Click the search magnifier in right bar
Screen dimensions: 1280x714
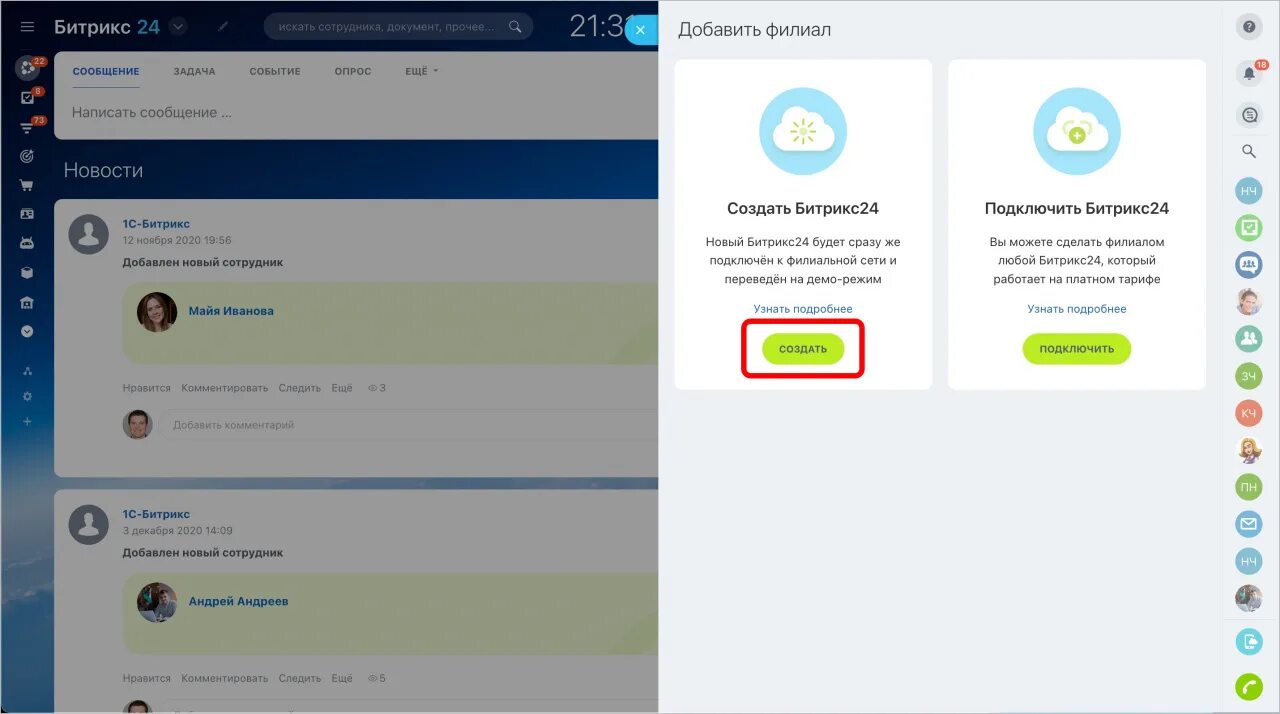tap(1249, 152)
